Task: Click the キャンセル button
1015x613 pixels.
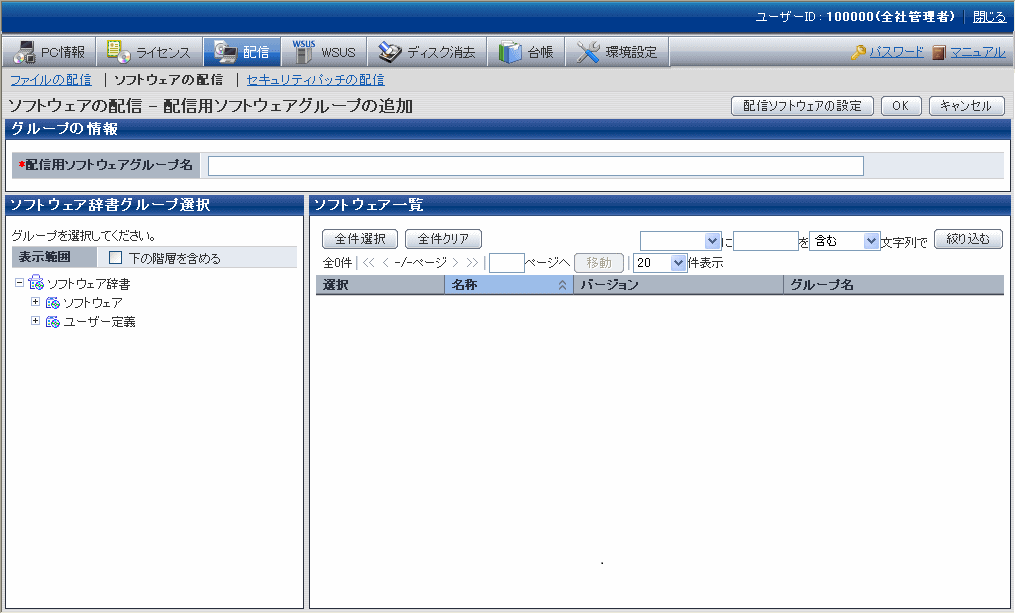Action: click(x=966, y=106)
